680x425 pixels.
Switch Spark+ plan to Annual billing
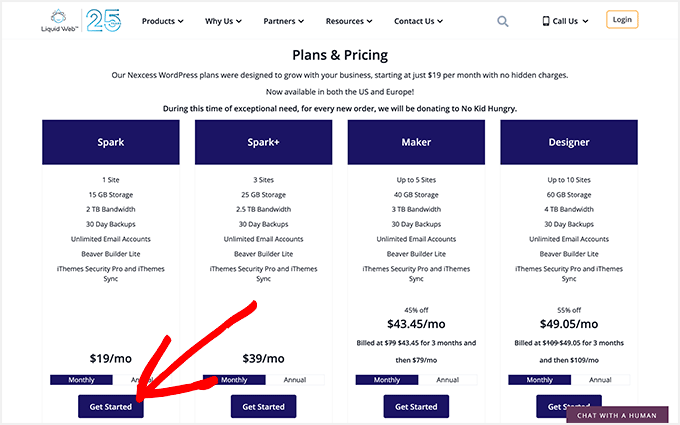[295, 380]
